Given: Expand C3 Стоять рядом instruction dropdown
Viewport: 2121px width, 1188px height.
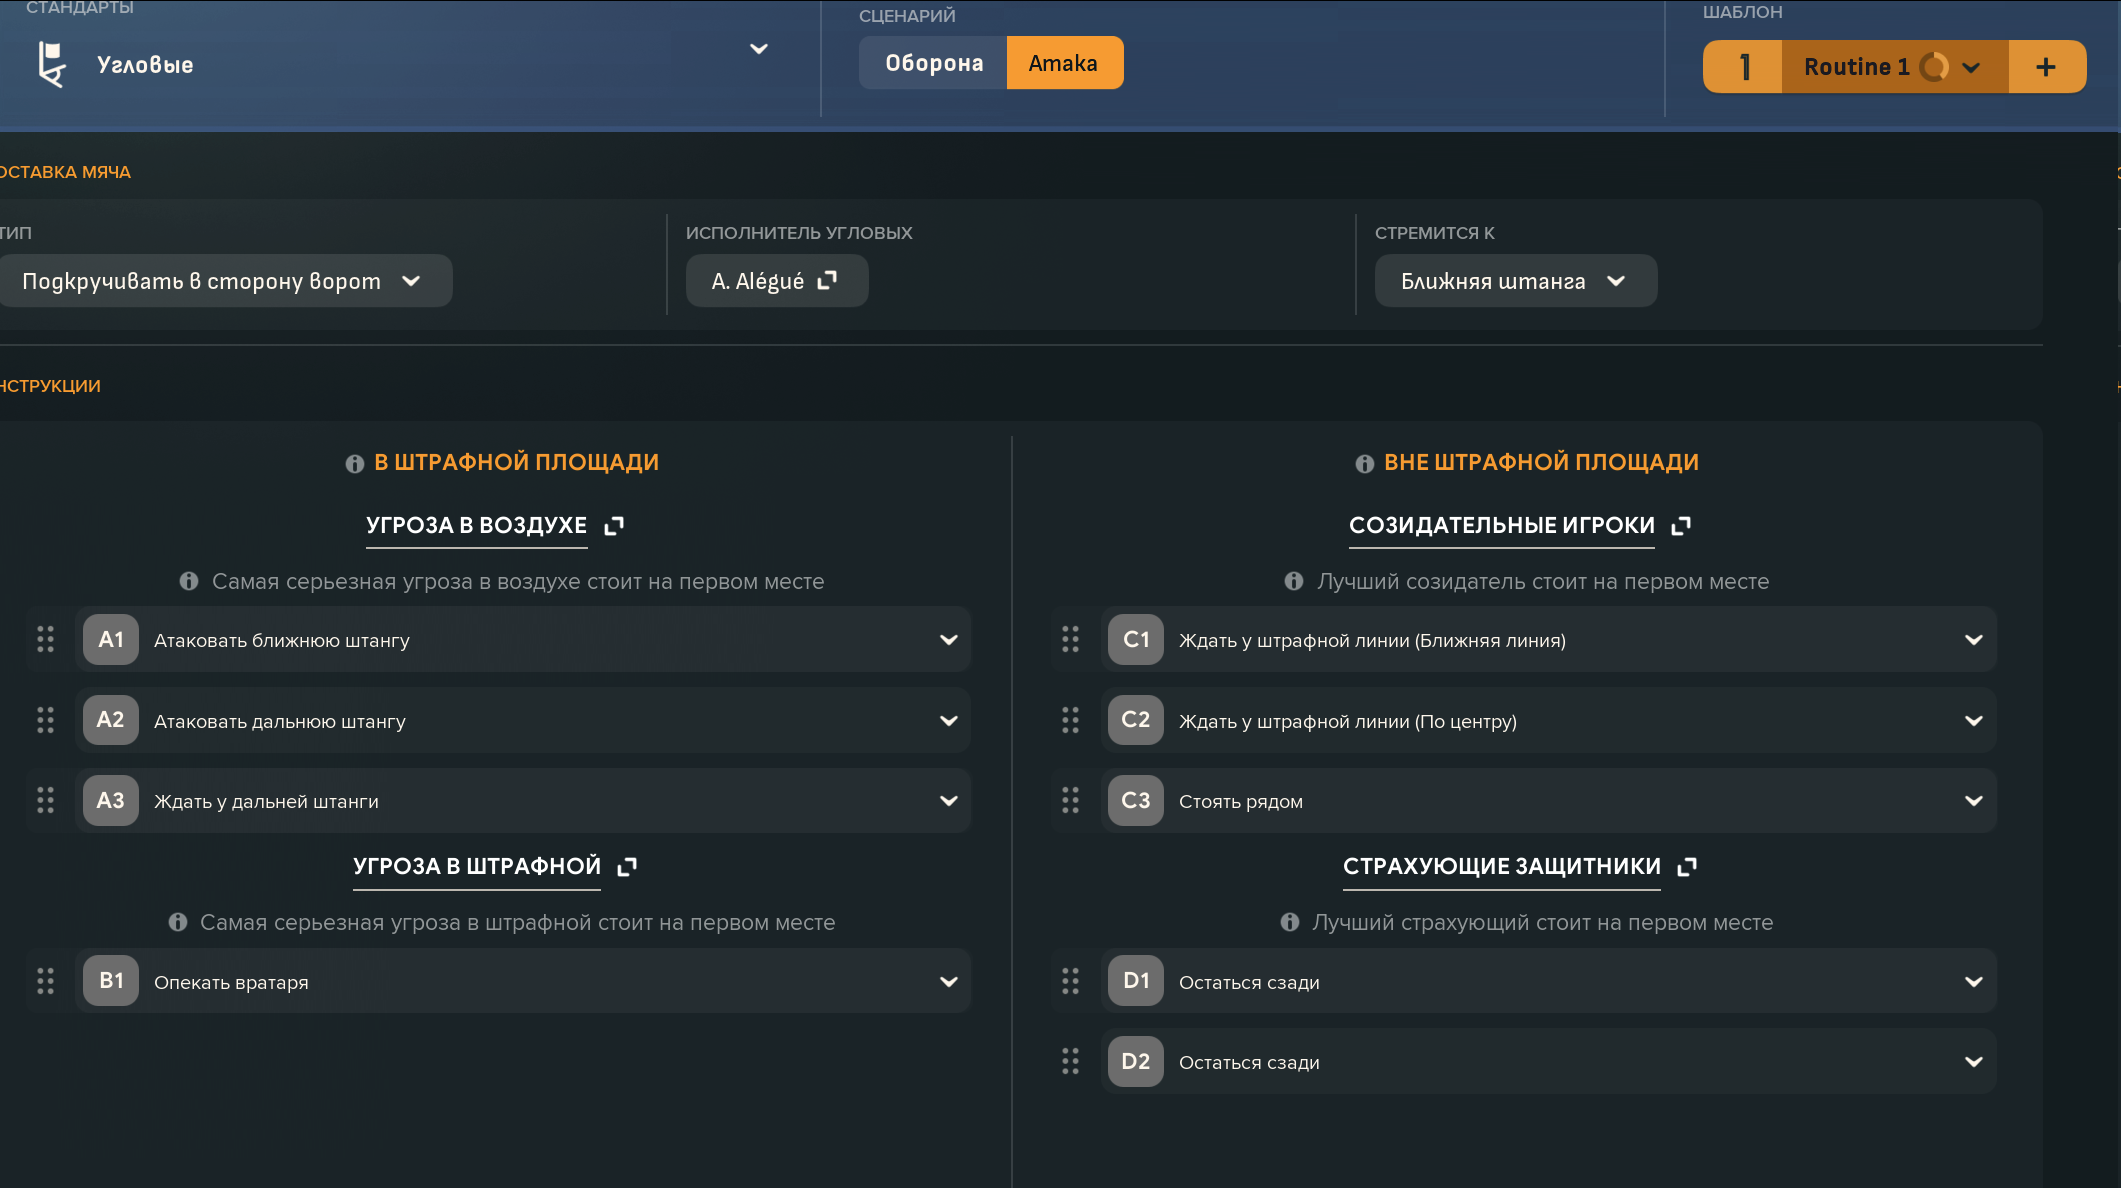Looking at the screenshot, I should pos(1973,801).
